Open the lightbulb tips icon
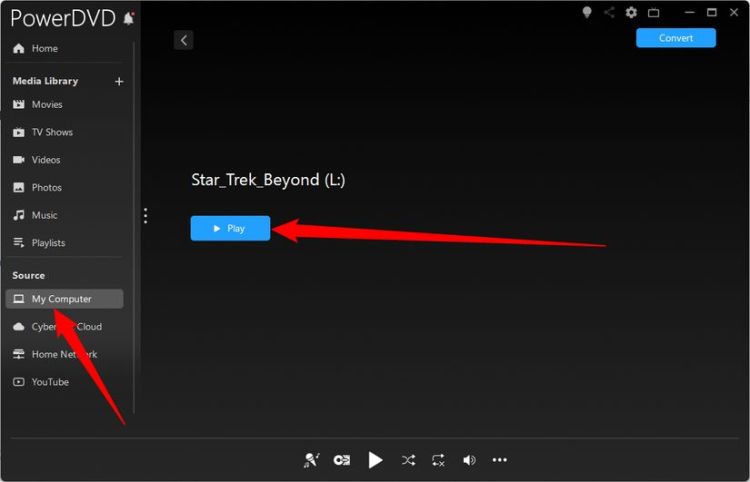 (x=587, y=13)
